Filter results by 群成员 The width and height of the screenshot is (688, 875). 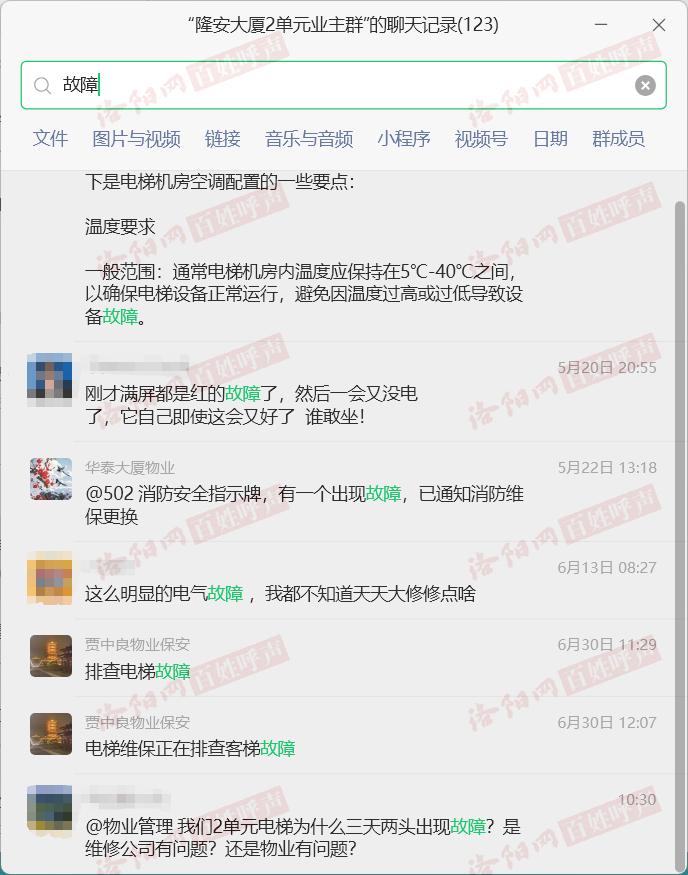click(x=618, y=138)
